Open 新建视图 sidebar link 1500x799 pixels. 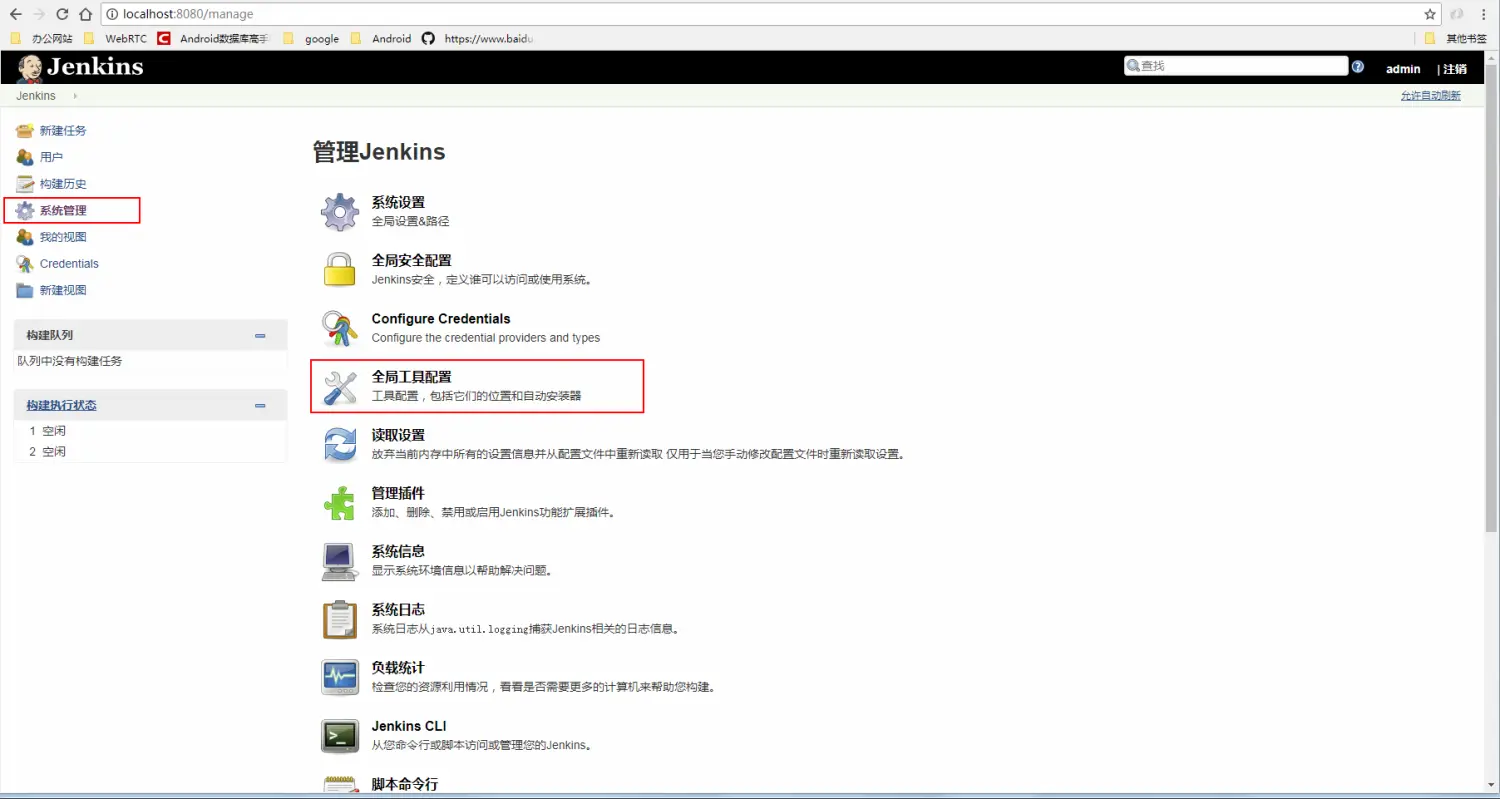point(63,290)
